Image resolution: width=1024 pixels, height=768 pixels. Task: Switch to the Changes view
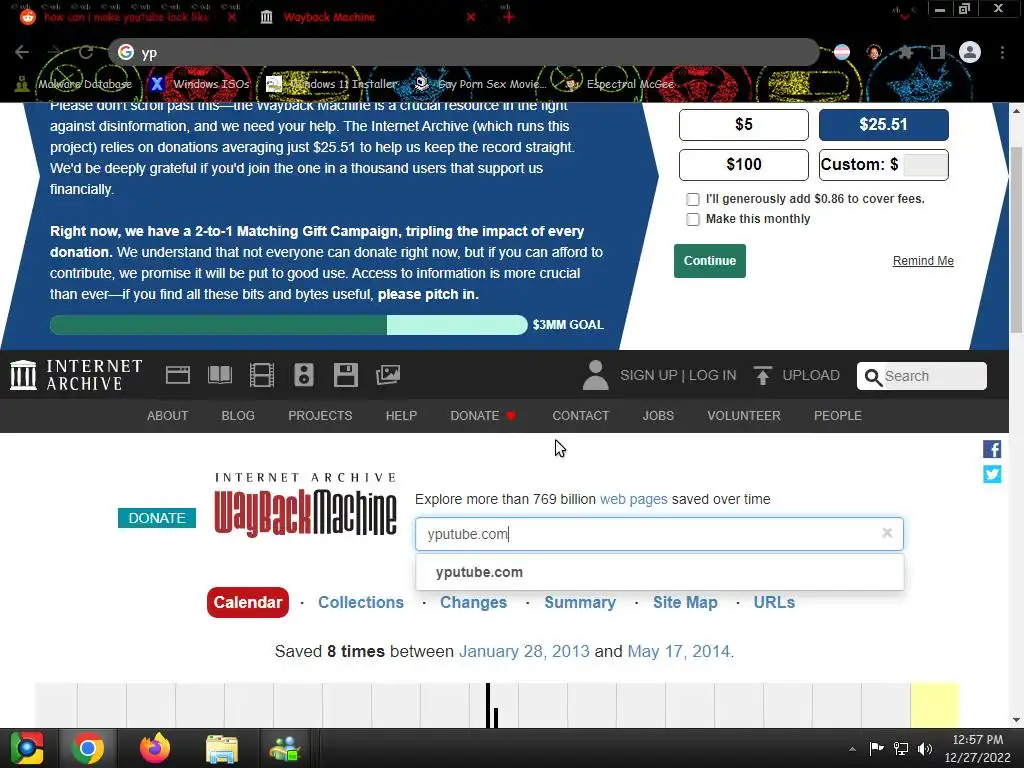click(x=473, y=602)
